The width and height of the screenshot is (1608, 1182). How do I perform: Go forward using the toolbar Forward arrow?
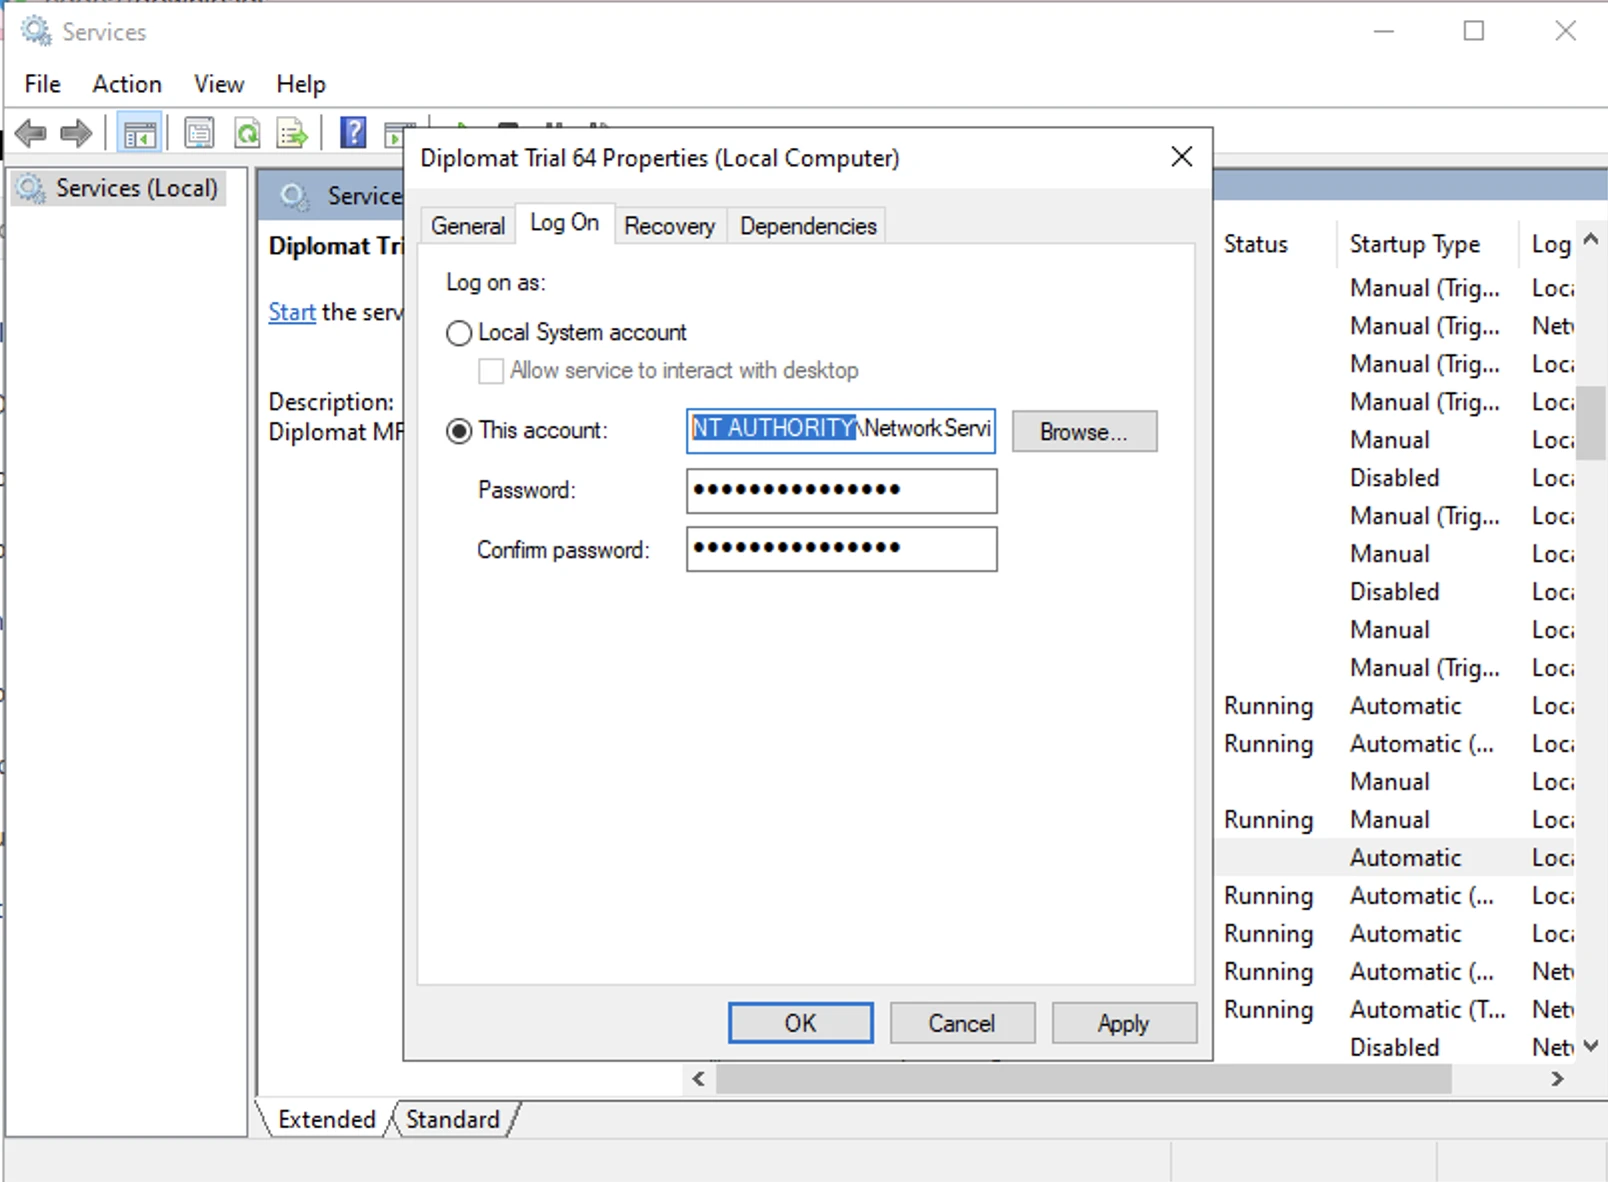[x=76, y=132]
